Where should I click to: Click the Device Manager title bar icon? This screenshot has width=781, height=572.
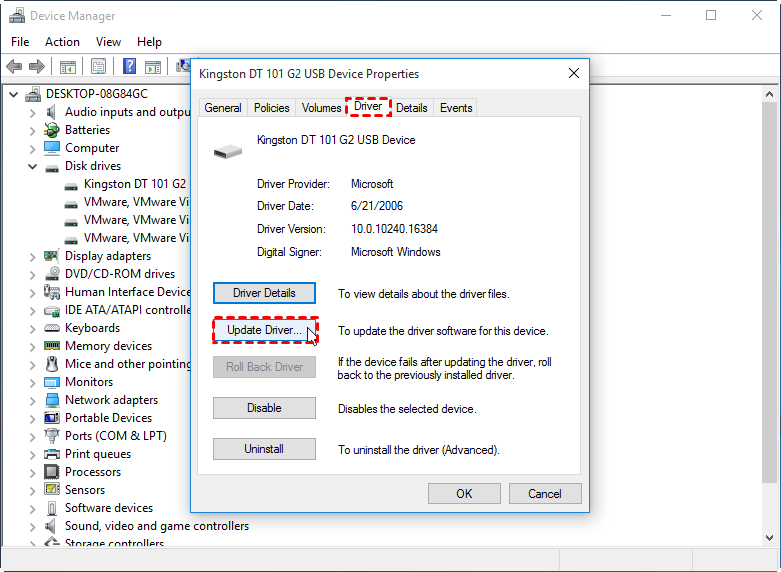pyautogui.click(x=17, y=16)
